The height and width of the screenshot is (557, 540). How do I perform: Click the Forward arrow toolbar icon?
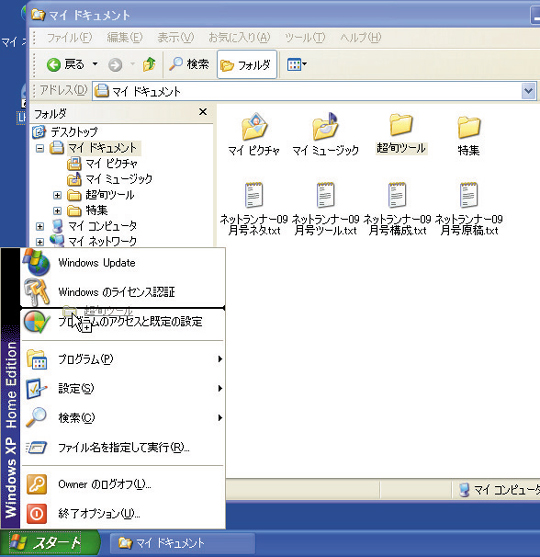pos(115,65)
